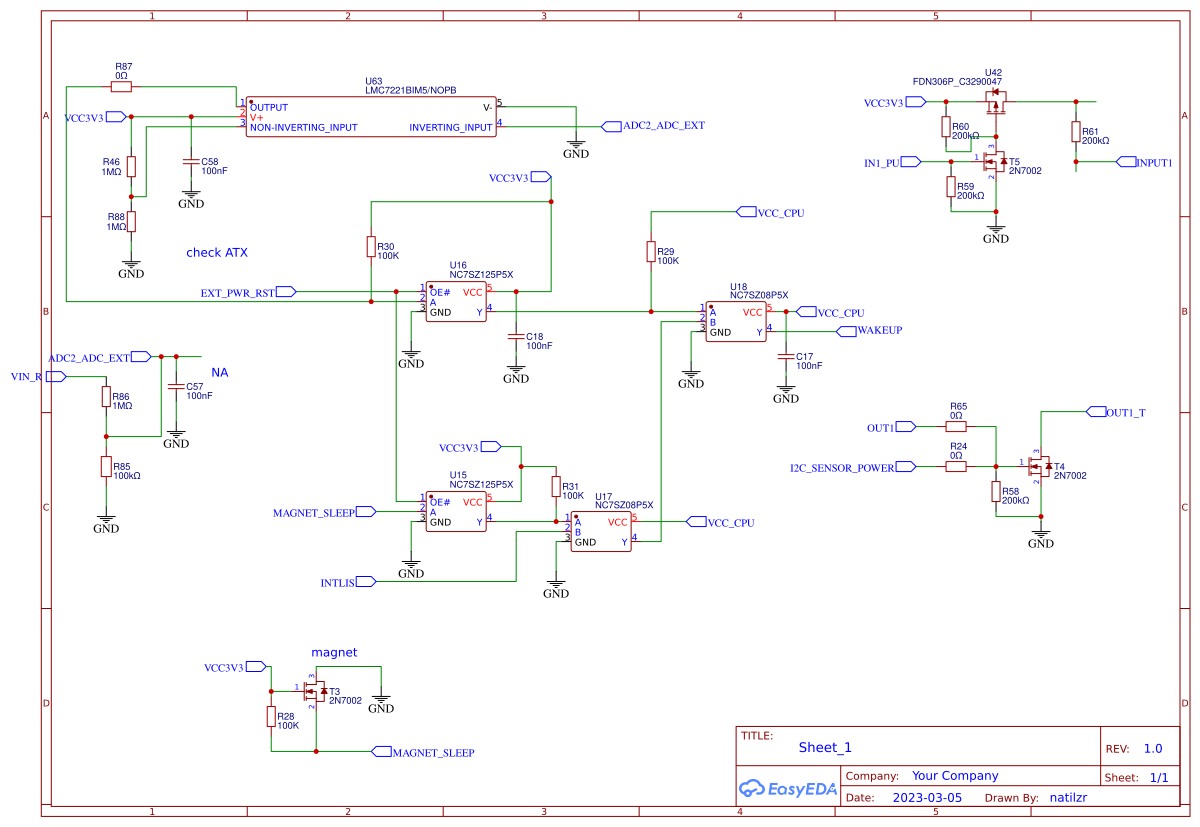This screenshot has width=1200, height=827.
Task: Click the 2N7002 MOSFET T5
Action: pyautogui.click(x=993, y=162)
